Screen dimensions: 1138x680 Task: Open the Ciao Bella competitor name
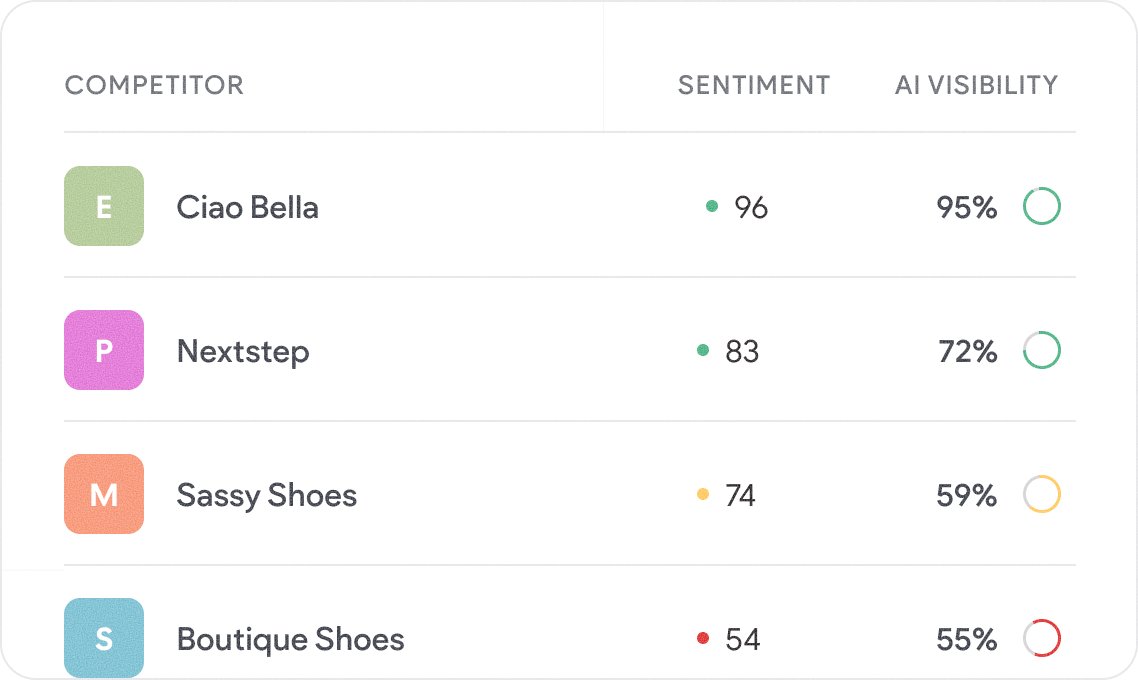[247, 208]
